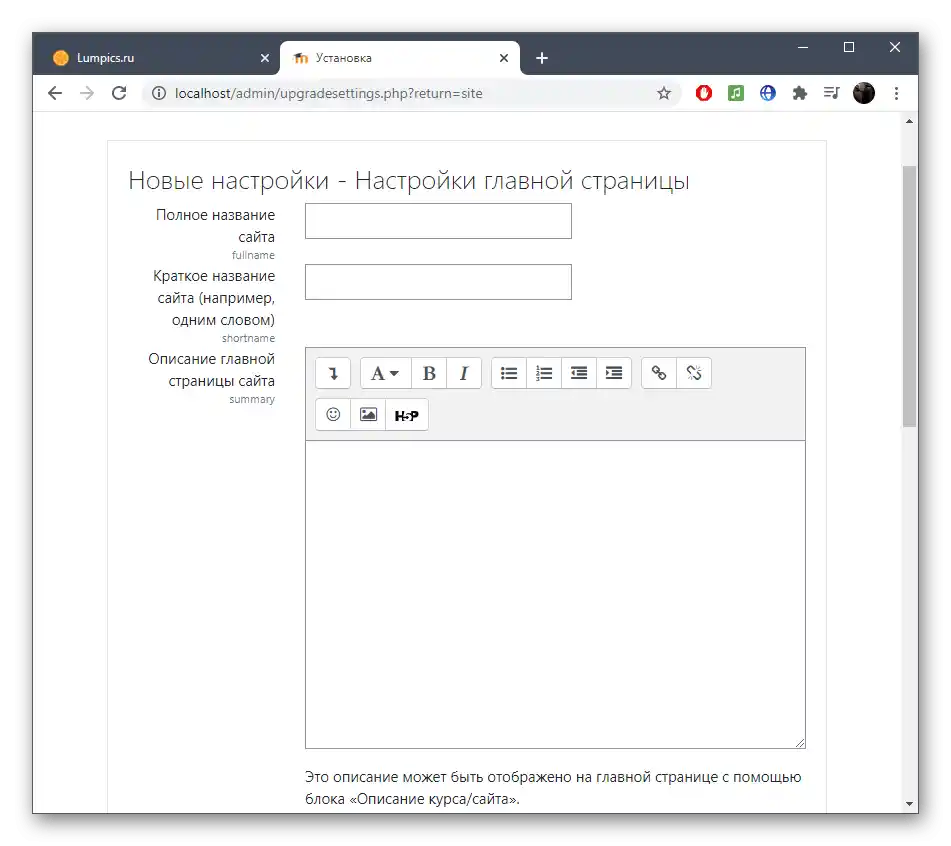This screenshot has width=951, height=846.
Task: Open the extensions puzzle piece menu
Action: tap(800, 93)
